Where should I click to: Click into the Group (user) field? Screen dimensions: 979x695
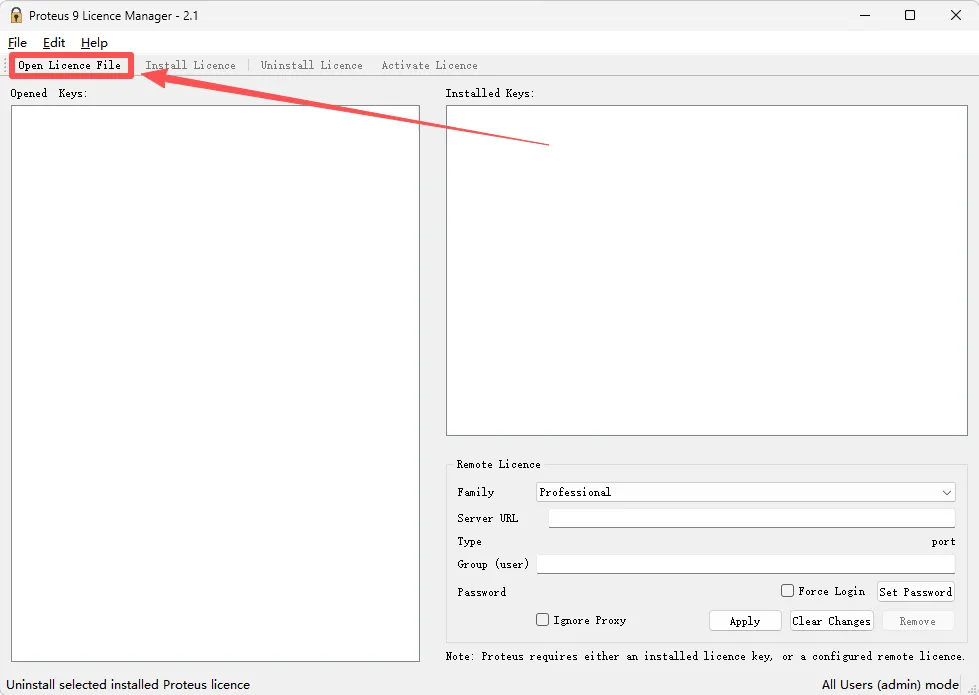745,564
